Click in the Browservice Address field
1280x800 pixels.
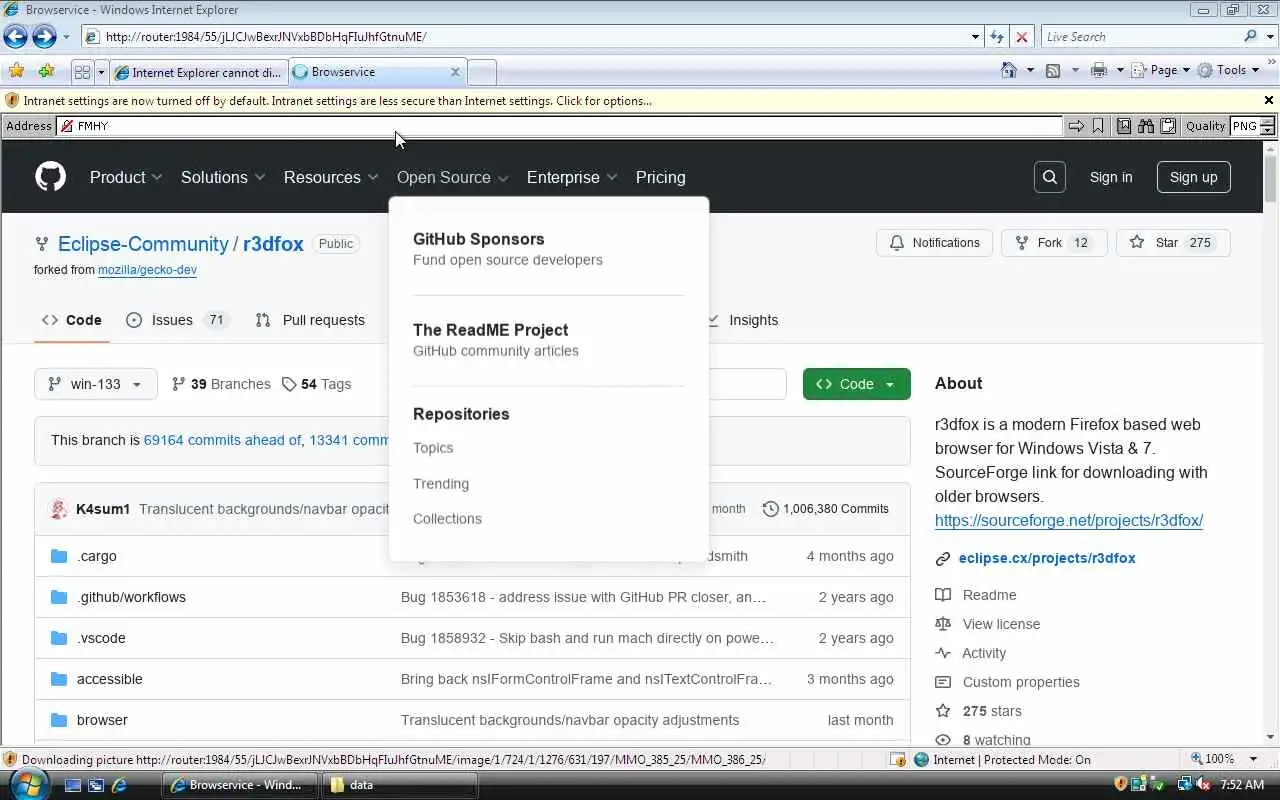coord(560,126)
